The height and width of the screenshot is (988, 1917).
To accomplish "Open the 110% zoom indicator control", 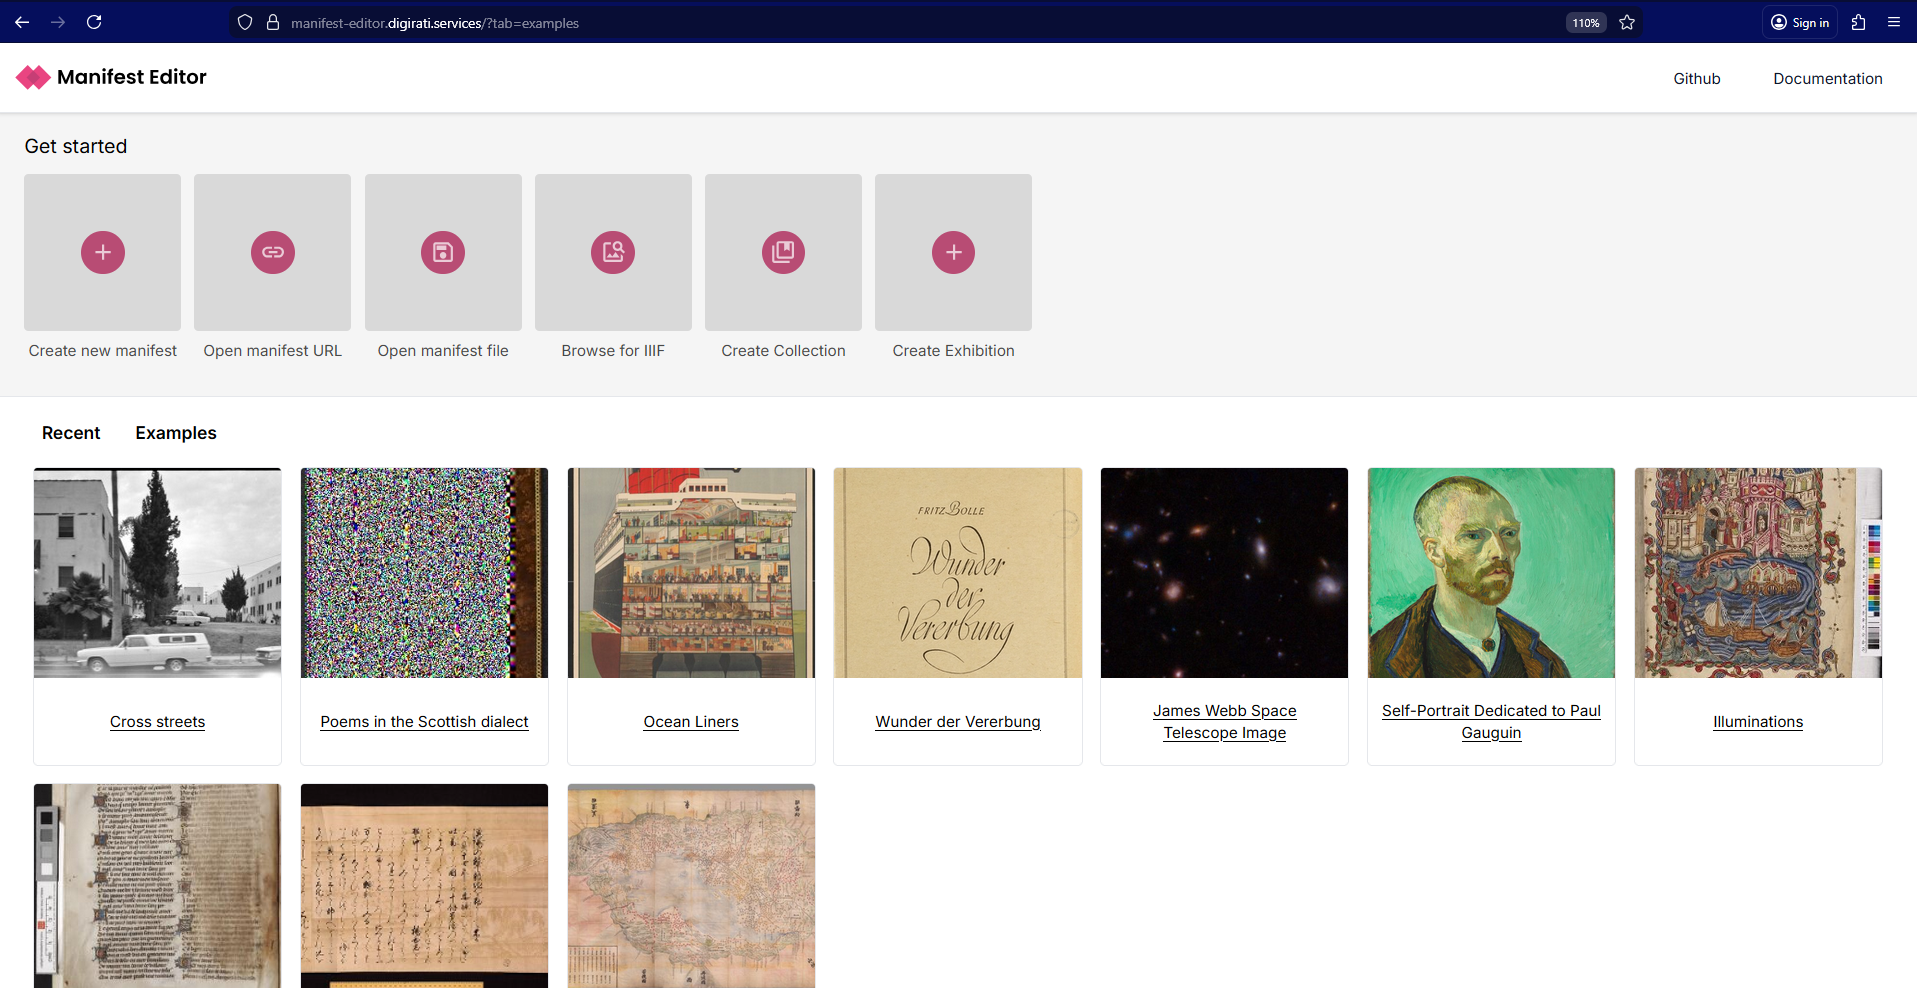I will [x=1585, y=22].
